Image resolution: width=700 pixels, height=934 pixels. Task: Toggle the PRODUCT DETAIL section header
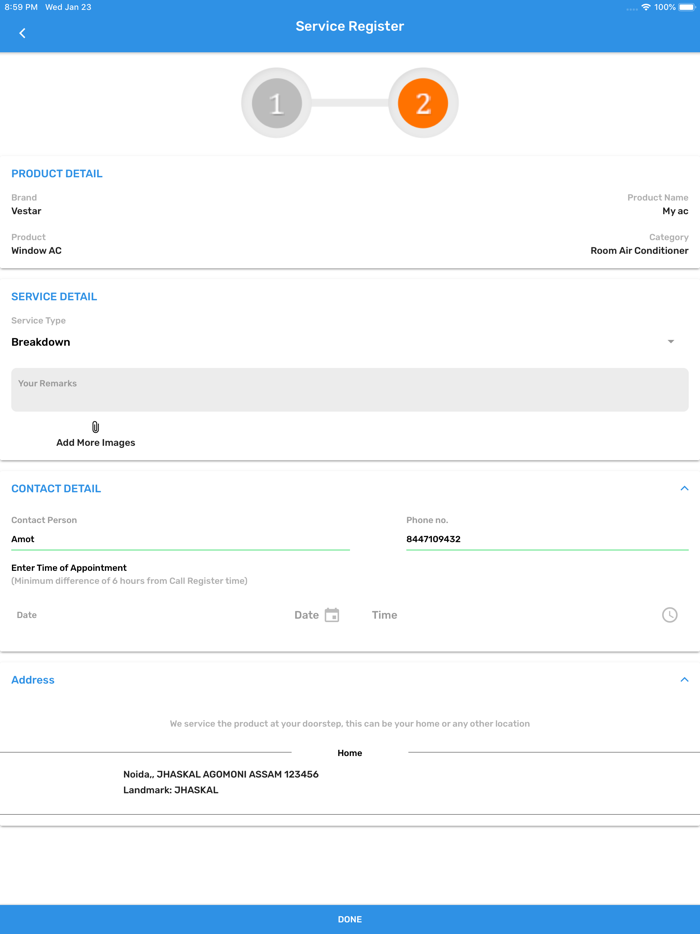click(57, 173)
